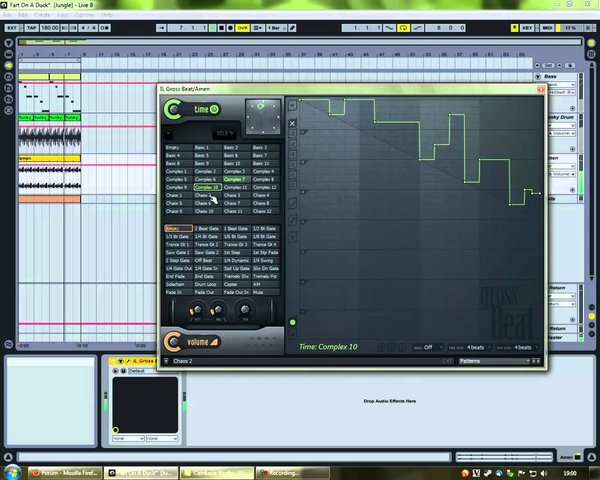The height and width of the screenshot is (480, 600).
Task: Click the time clock icon
Action: [214, 109]
